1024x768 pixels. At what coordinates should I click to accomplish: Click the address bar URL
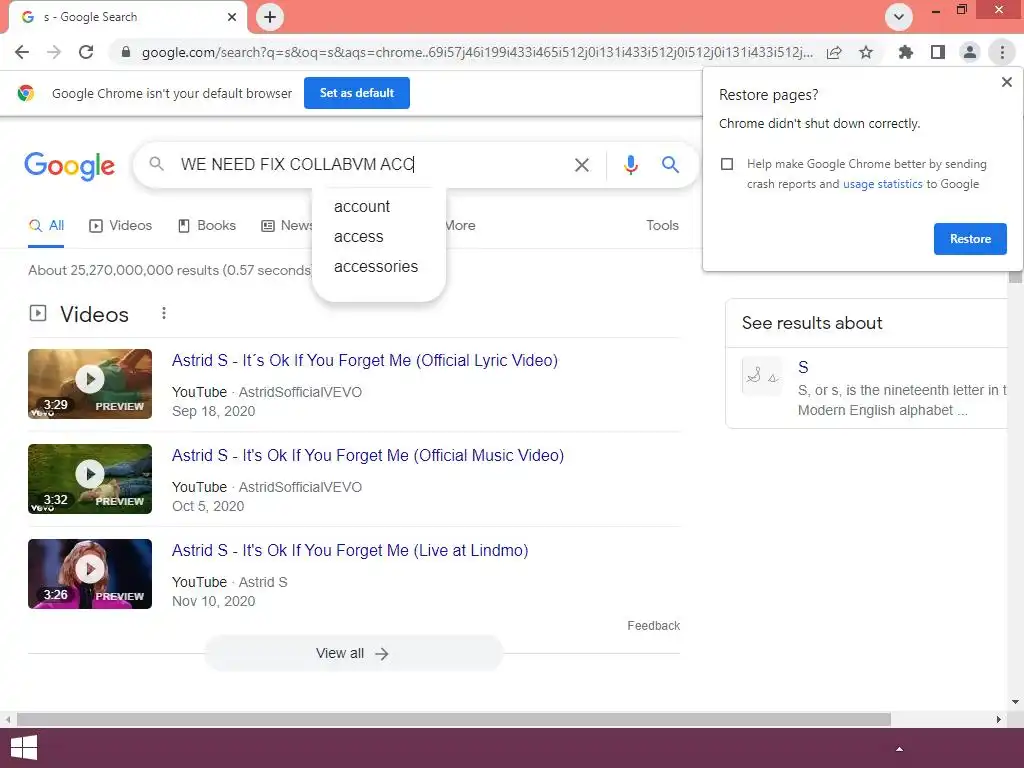tap(477, 52)
